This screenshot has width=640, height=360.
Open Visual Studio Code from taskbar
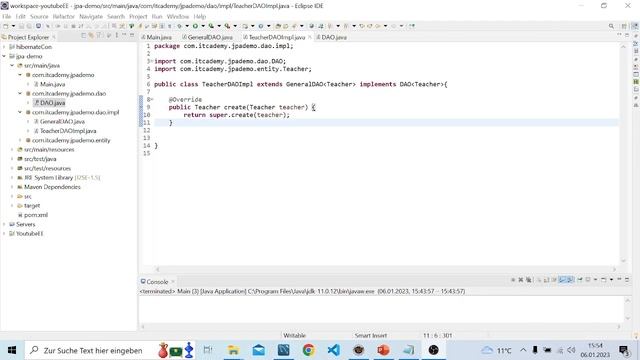click(x=333, y=350)
